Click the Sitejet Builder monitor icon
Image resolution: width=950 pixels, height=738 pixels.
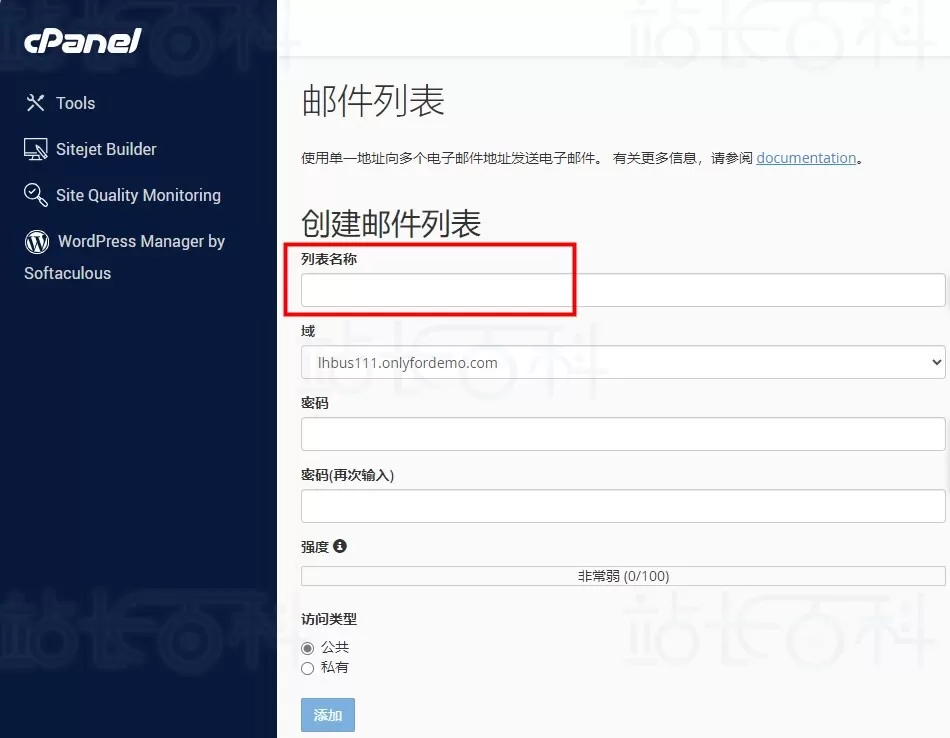coord(36,149)
